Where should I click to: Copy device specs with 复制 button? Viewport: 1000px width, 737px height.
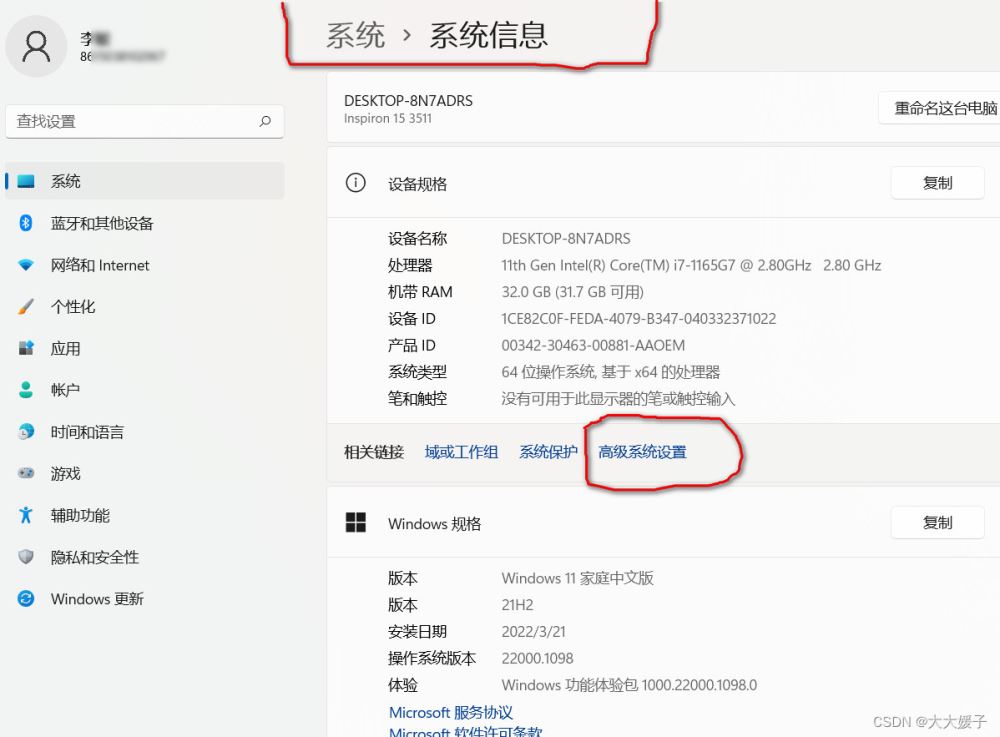(938, 183)
